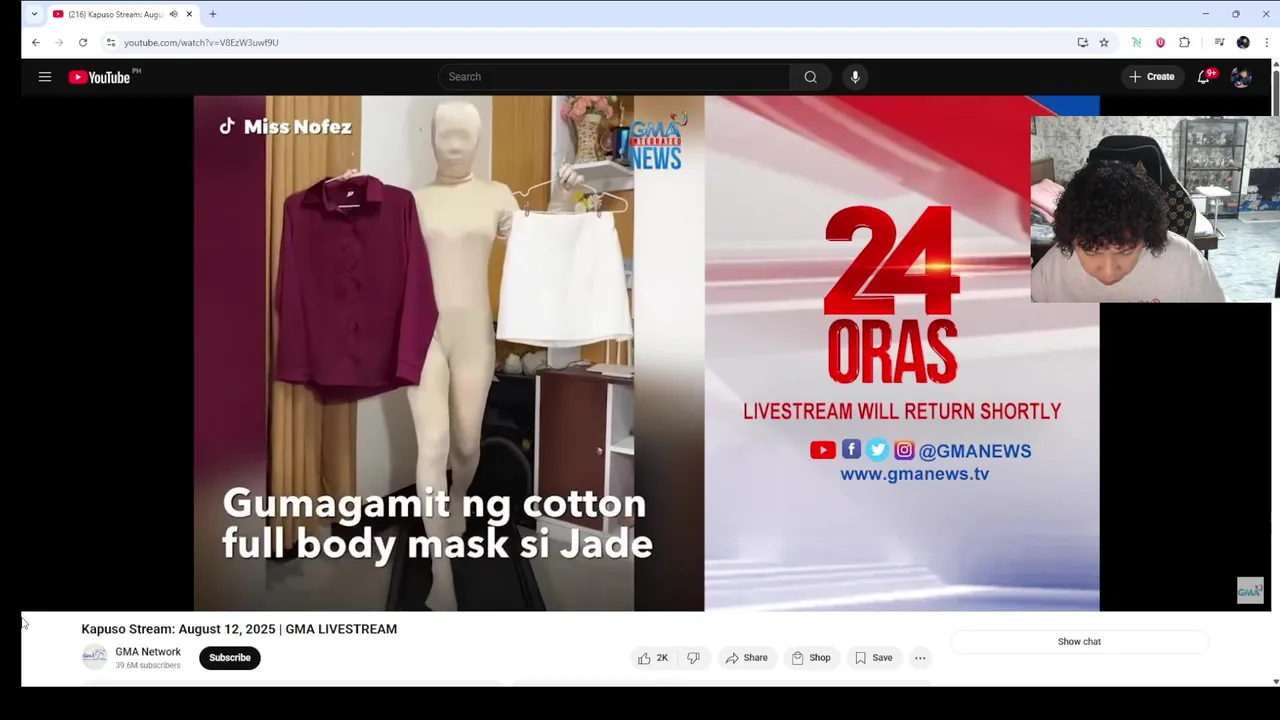Screen dimensions: 1280x720
Task: Mute the tab via speaker icon
Action: 173,14
